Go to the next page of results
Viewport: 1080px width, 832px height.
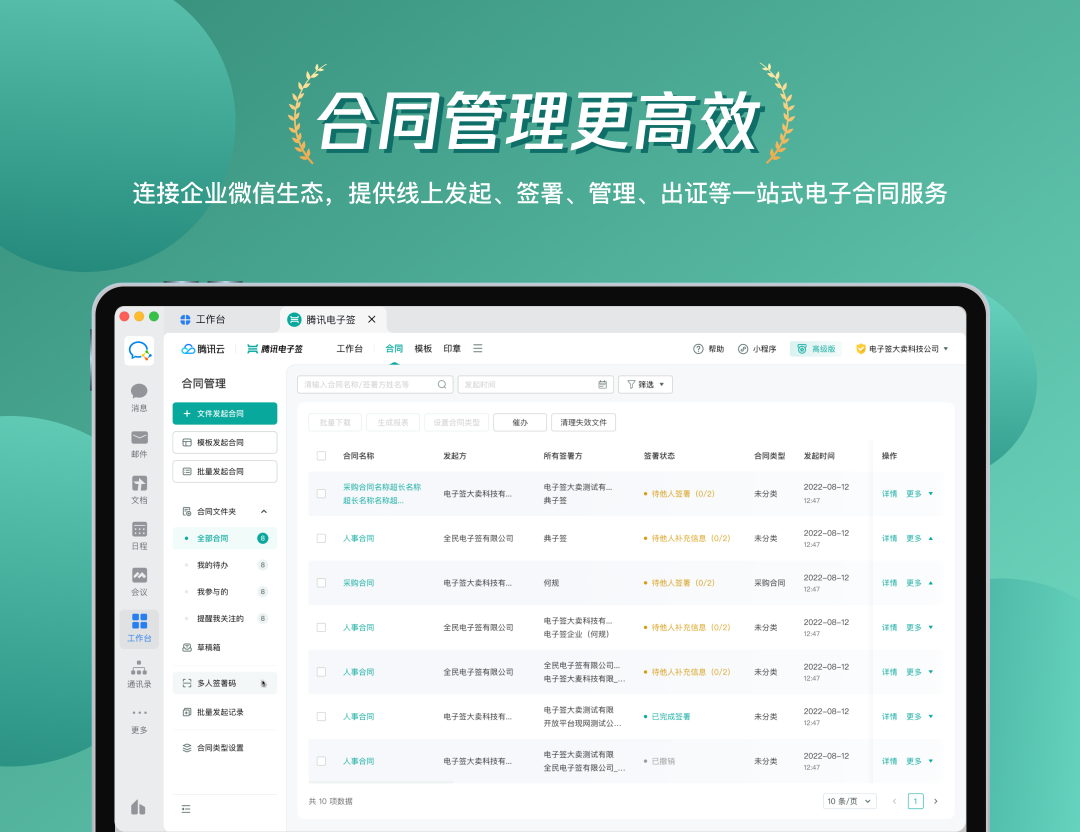(x=935, y=801)
